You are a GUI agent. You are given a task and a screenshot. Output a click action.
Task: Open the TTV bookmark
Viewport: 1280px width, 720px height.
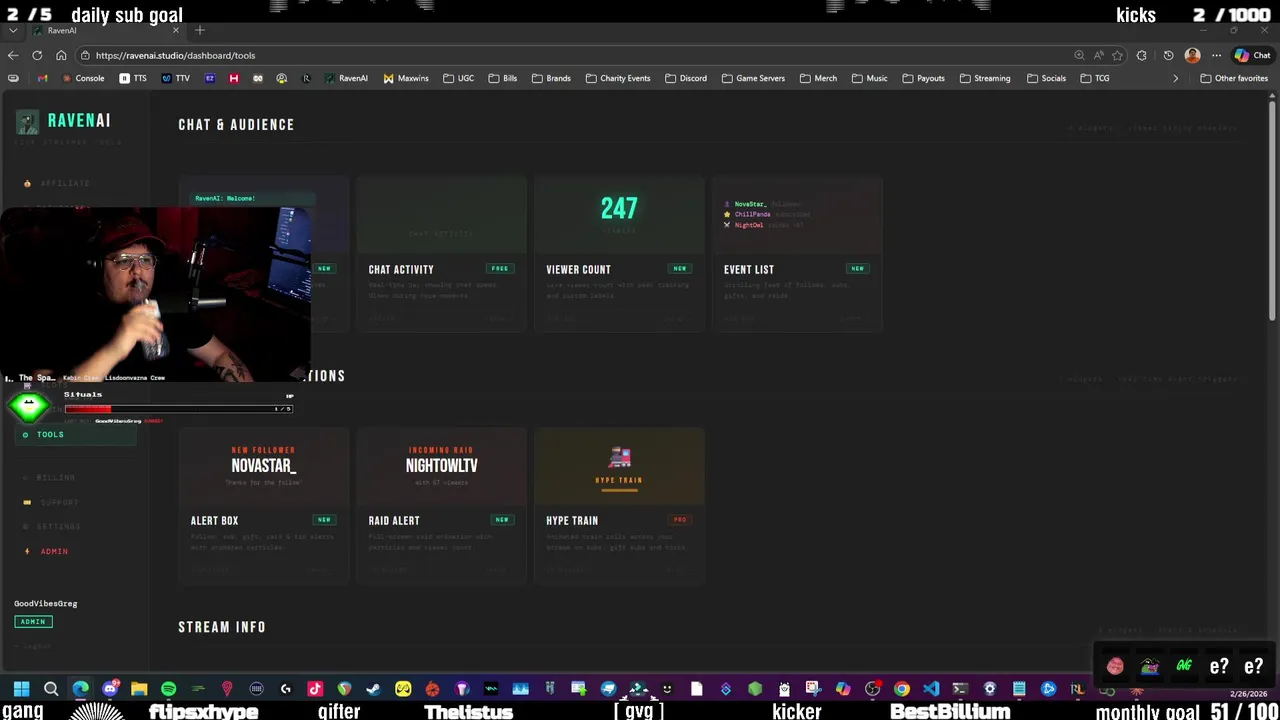175,78
